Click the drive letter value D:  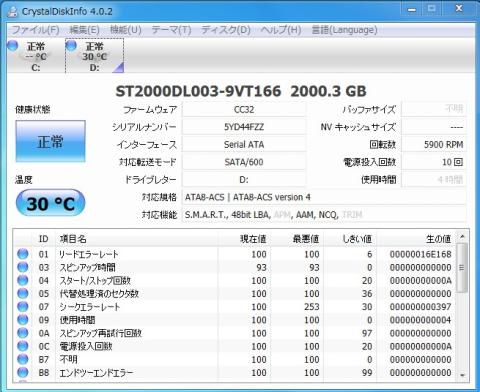pos(244,180)
